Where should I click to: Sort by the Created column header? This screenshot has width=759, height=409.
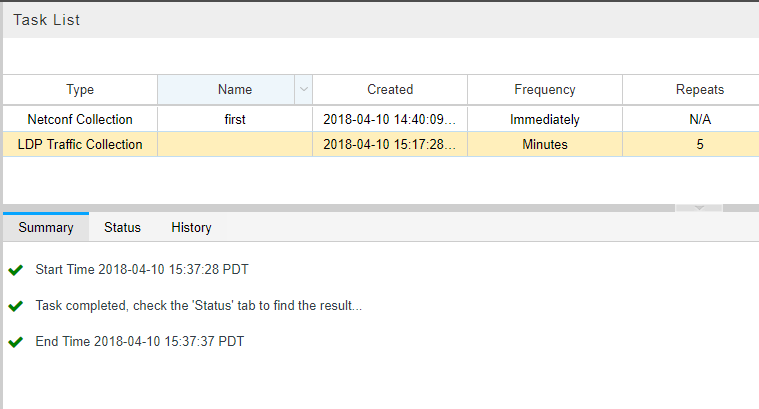pos(390,89)
